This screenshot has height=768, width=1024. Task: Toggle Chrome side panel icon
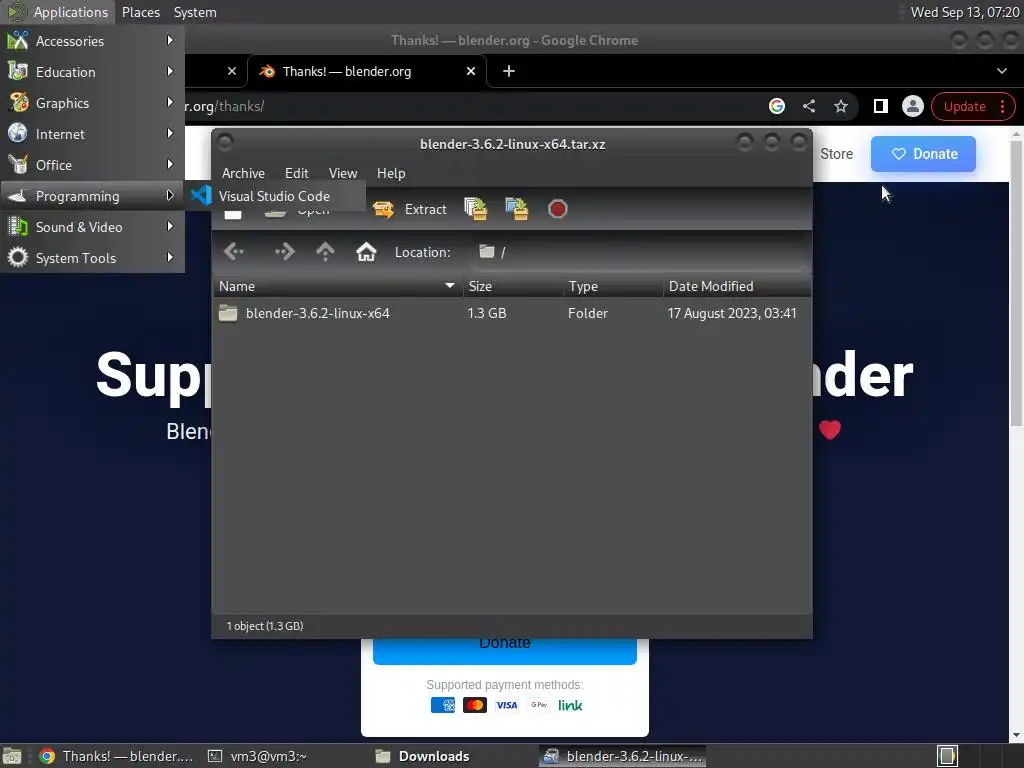click(x=880, y=106)
